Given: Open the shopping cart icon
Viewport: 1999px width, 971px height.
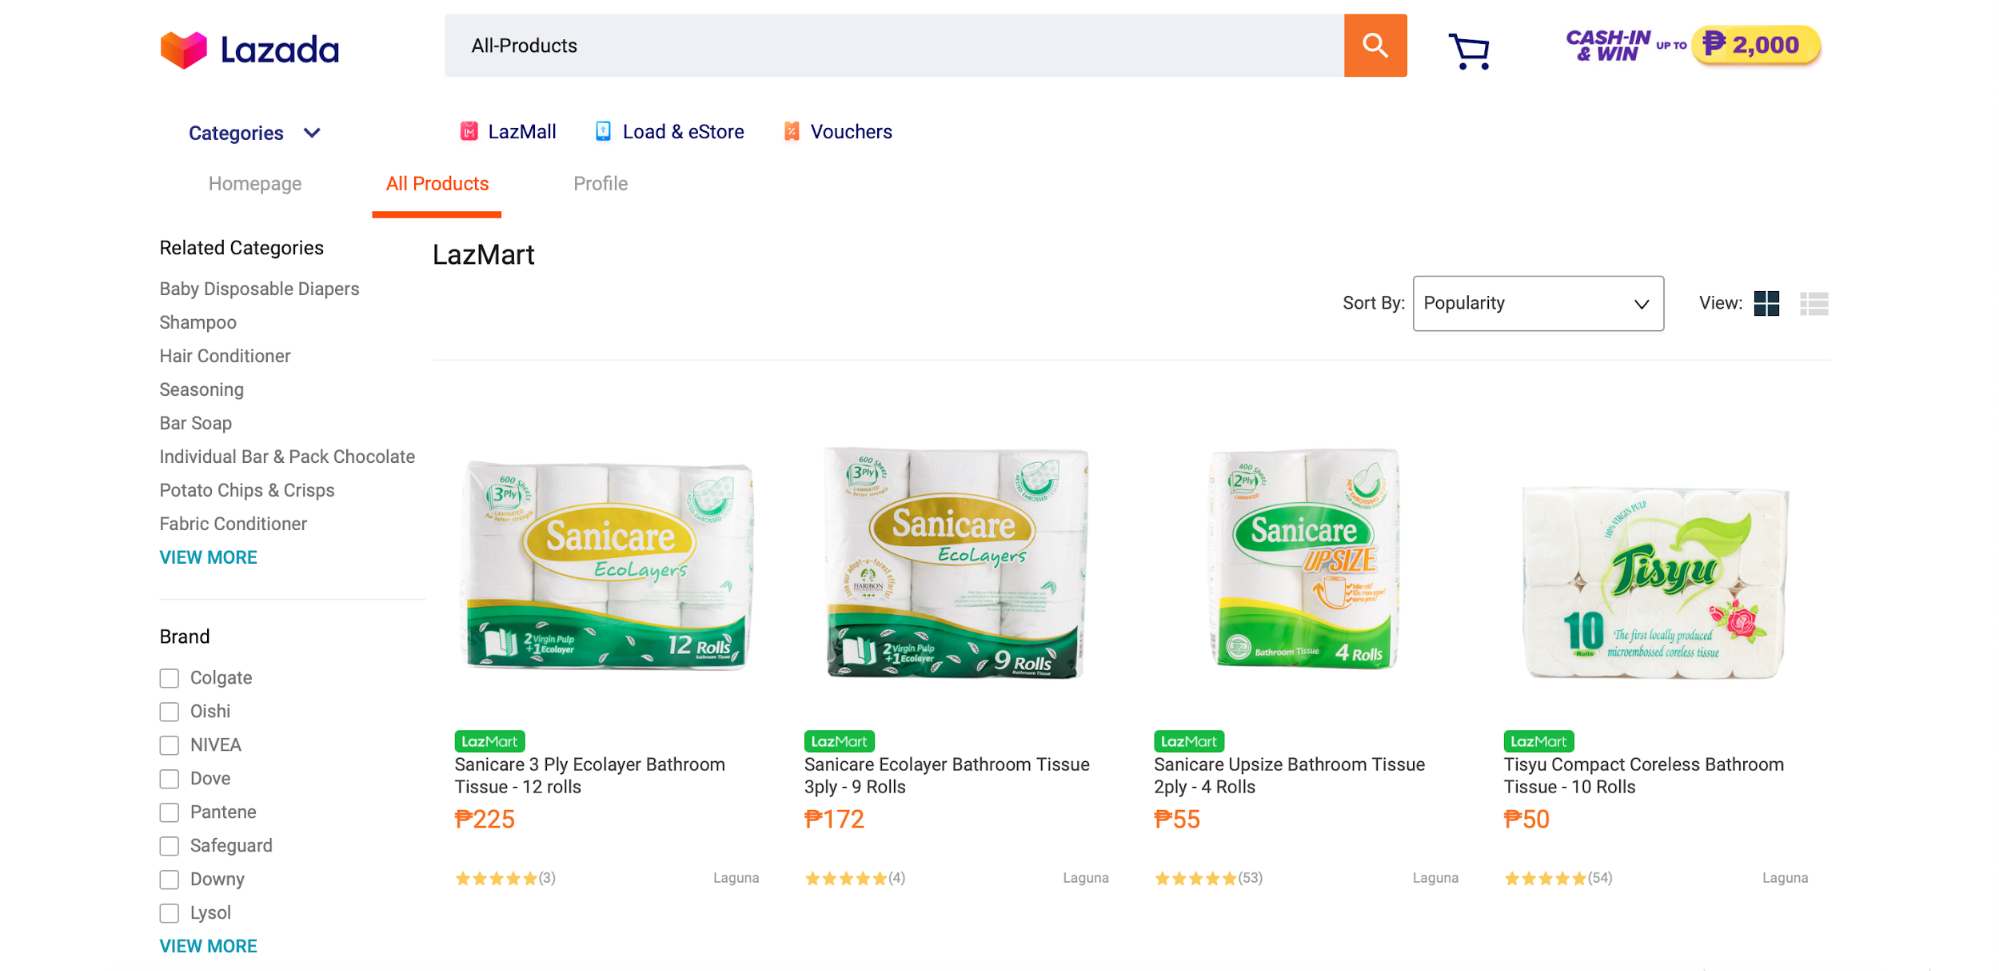Looking at the screenshot, I should pos(1469,50).
